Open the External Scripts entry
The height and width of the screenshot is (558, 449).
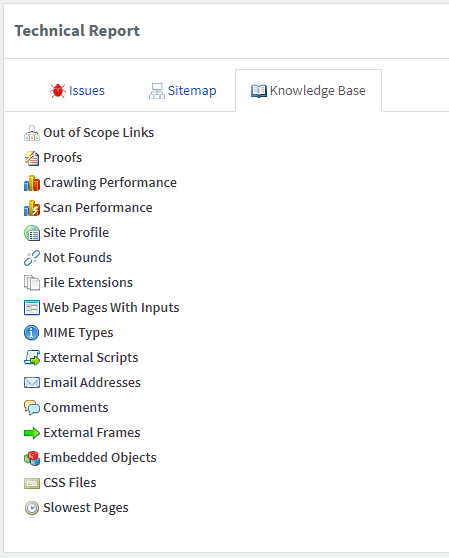tap(91, 358)
